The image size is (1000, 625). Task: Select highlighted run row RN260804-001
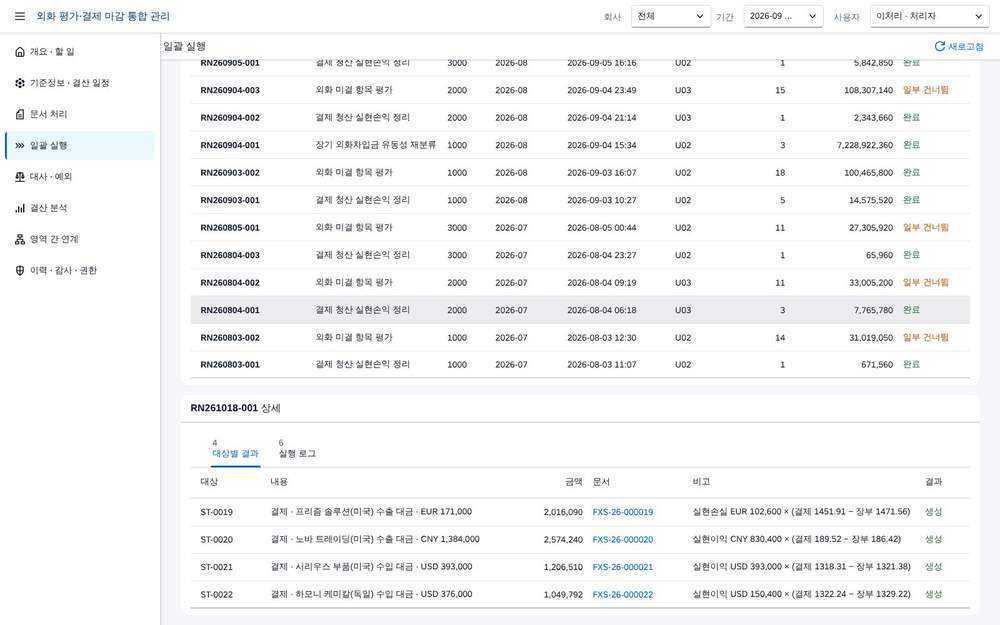click(580, 310)
